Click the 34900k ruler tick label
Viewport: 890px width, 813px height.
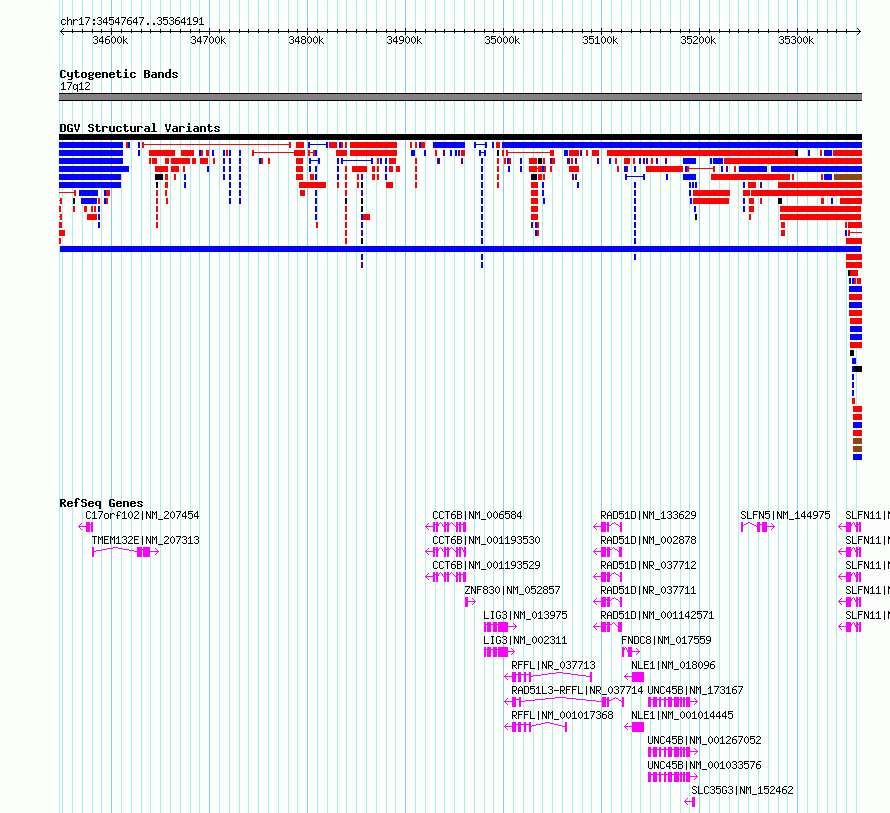click(404, 40)
